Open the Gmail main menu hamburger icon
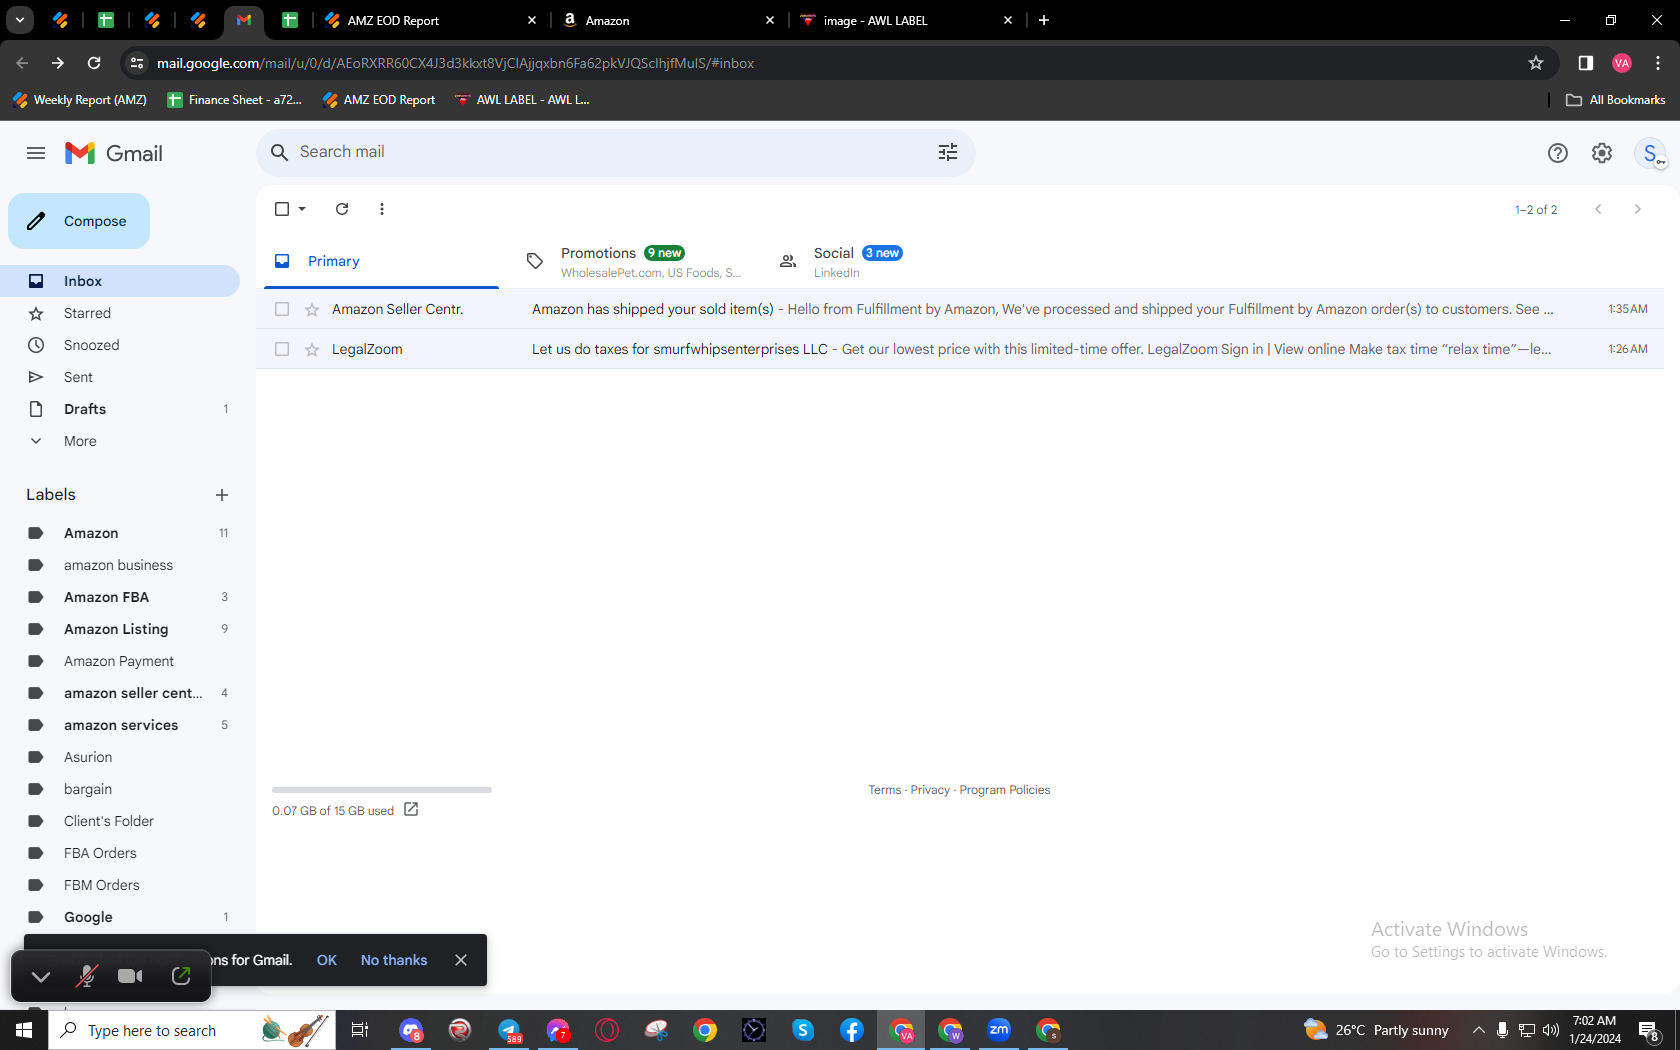The width and height of the screenshot is (1680, 1050). [36, 153]
